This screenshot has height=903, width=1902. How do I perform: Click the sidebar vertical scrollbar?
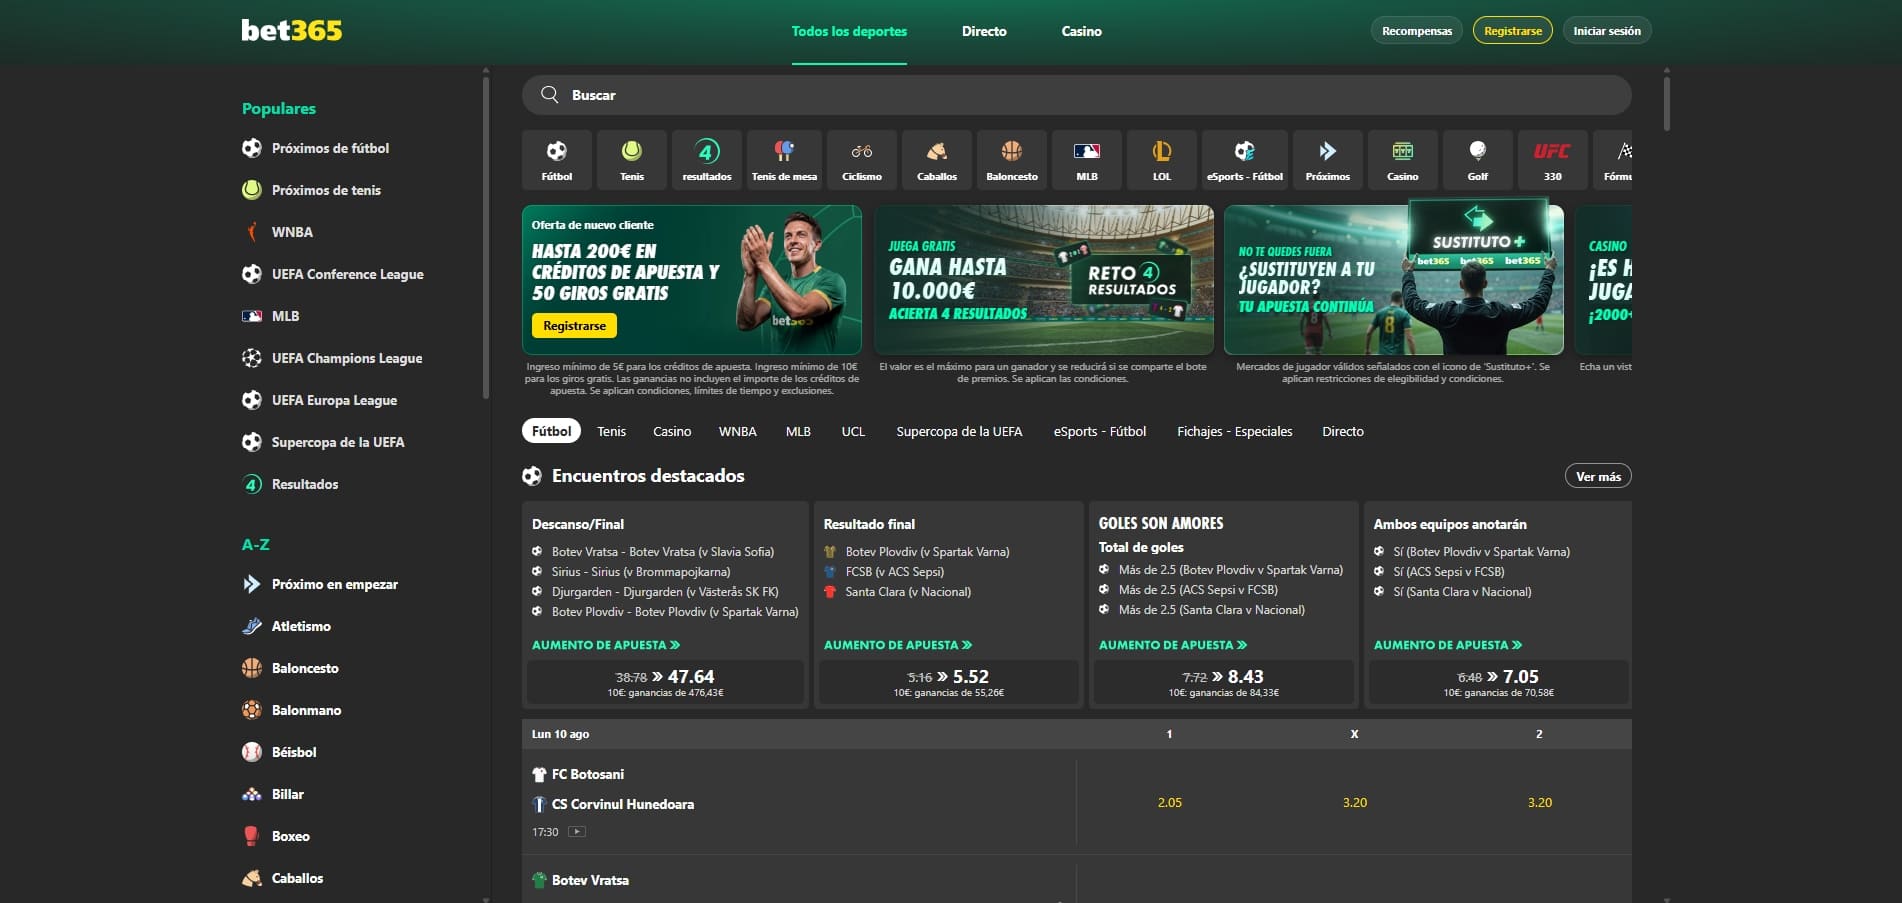486,240
